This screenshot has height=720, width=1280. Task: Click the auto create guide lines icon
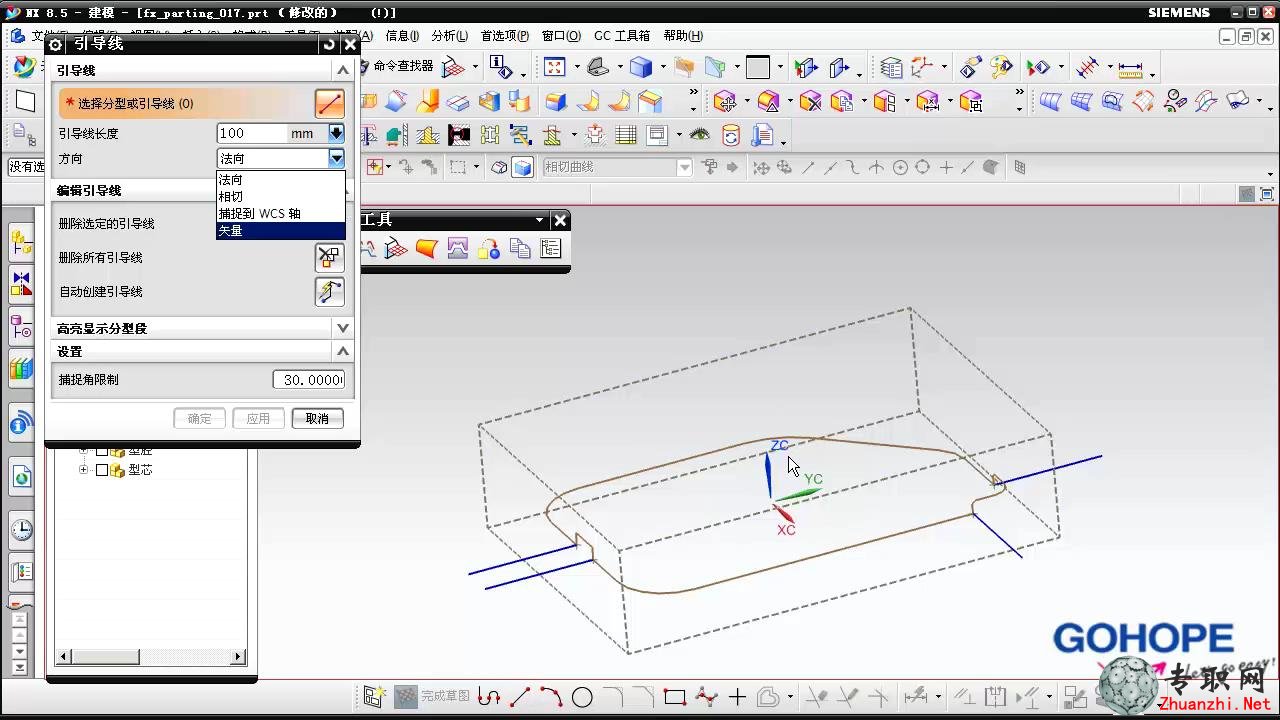click(329, 291)
